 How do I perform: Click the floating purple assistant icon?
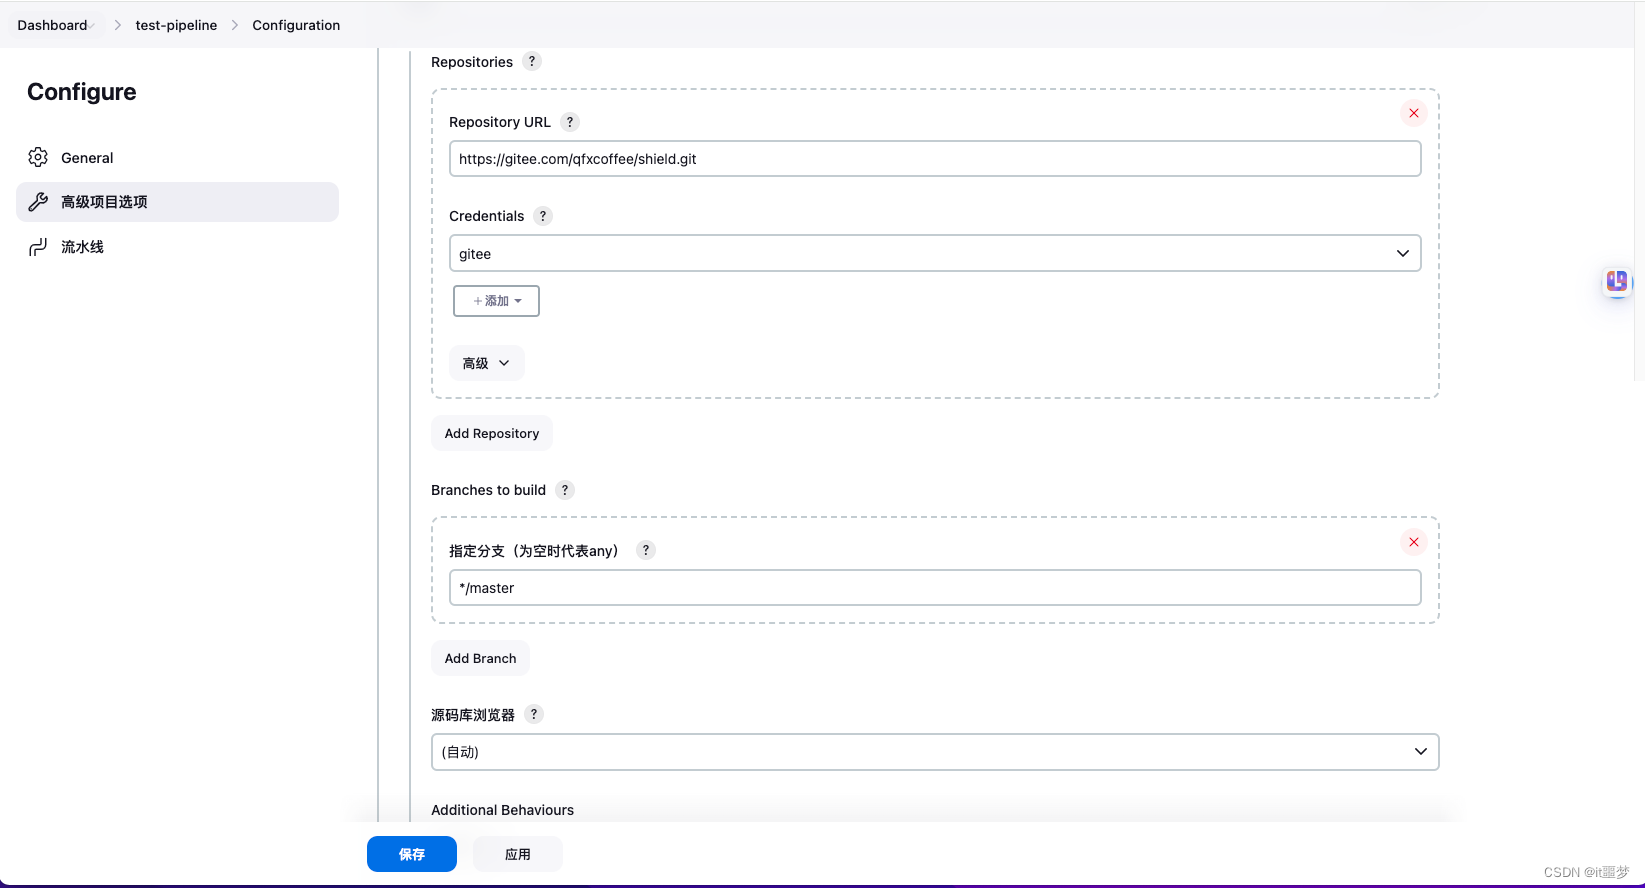[1617, 281]
